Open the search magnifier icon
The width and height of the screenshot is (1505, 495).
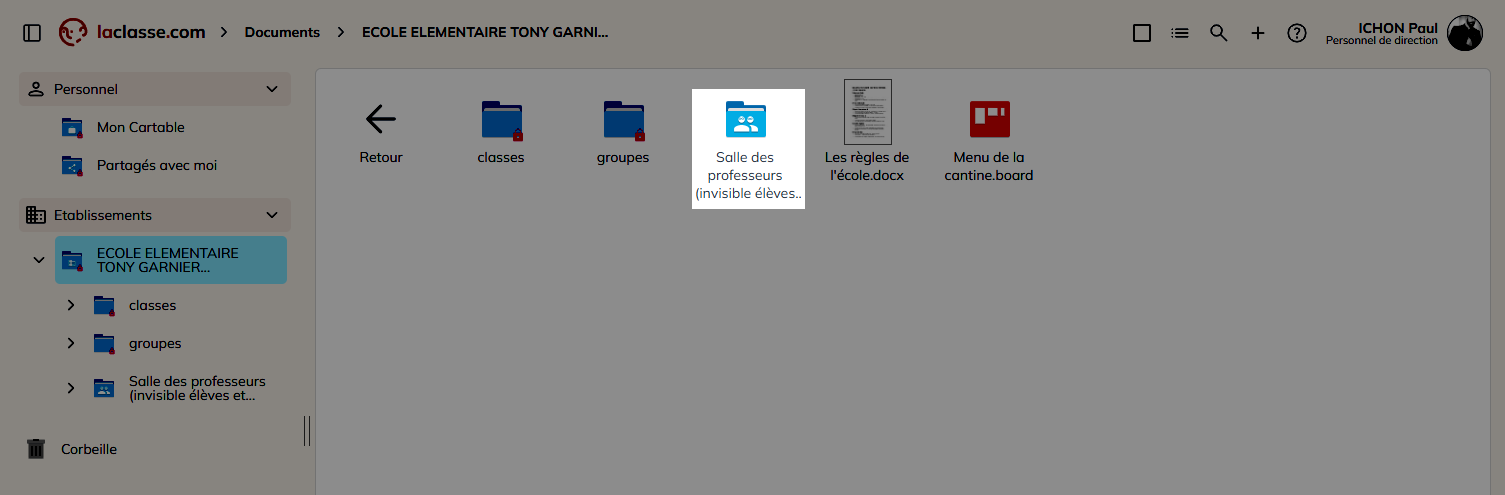[1218, 33]
